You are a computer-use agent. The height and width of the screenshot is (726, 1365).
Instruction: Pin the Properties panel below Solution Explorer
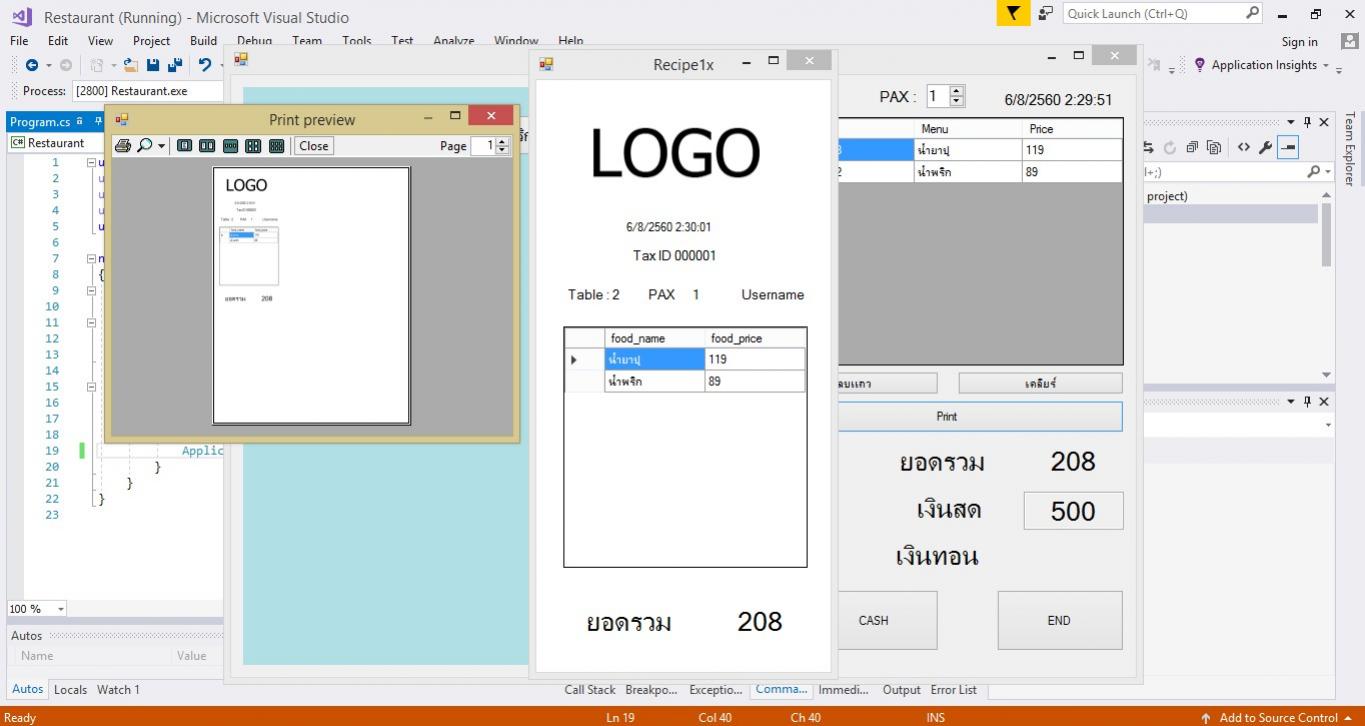[x=1307, y=401]
